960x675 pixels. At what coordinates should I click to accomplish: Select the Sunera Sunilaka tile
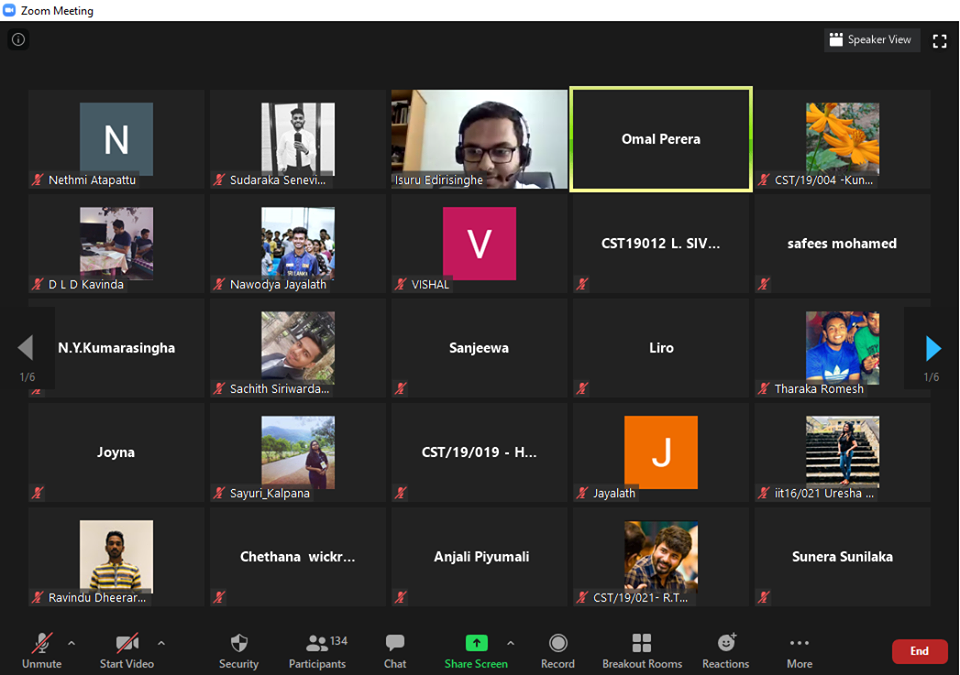pos(842,557)
